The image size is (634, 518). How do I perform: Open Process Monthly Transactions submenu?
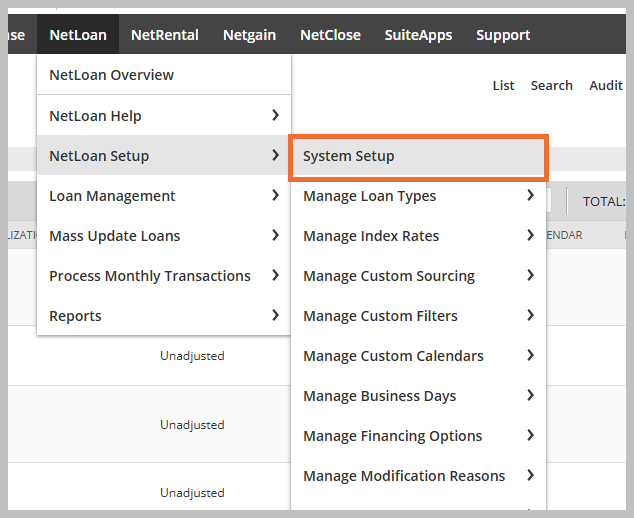click(164, 276)
